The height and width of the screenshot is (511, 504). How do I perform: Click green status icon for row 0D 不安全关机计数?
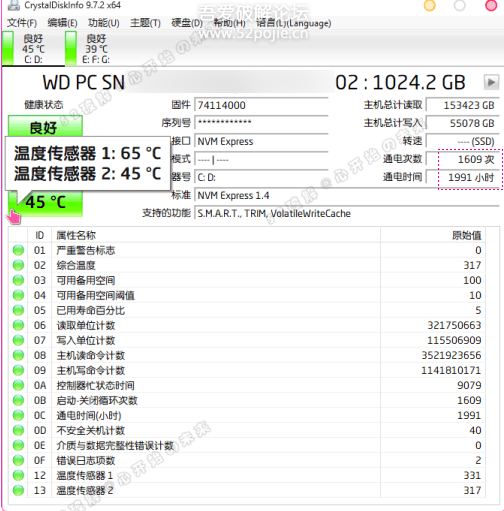click(x=18, y=430)
